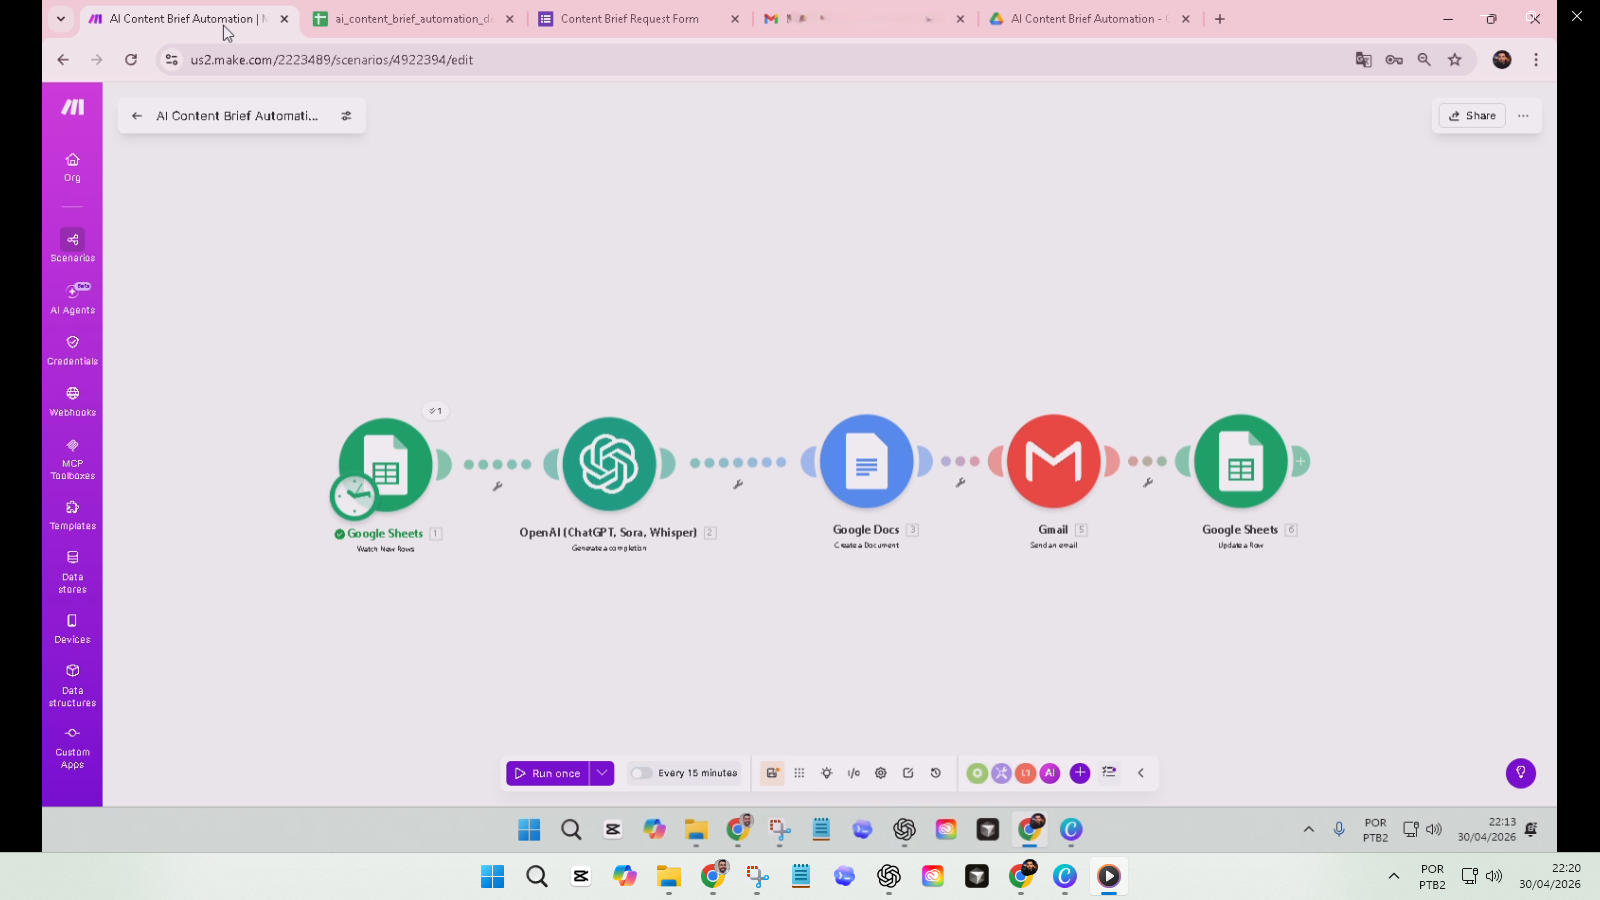This screenshot has width=1600, height=900.
Task: Click the scenario name AI Content Brief Automati...
Action: pyautogui.click(x=237, y=116)
